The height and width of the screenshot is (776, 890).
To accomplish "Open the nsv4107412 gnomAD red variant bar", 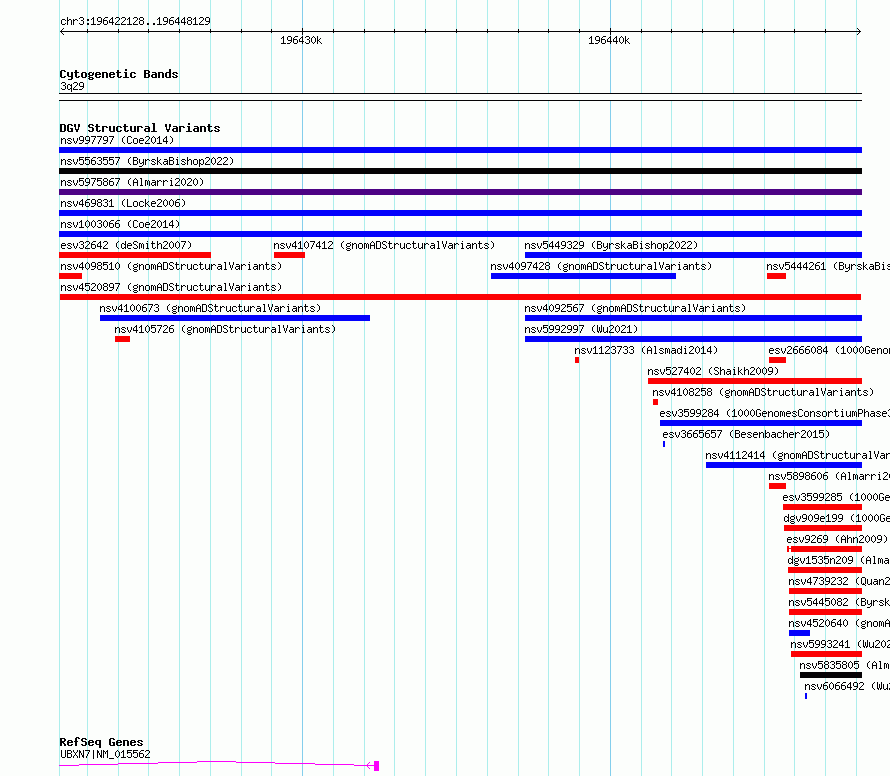I will pos(289,255).
